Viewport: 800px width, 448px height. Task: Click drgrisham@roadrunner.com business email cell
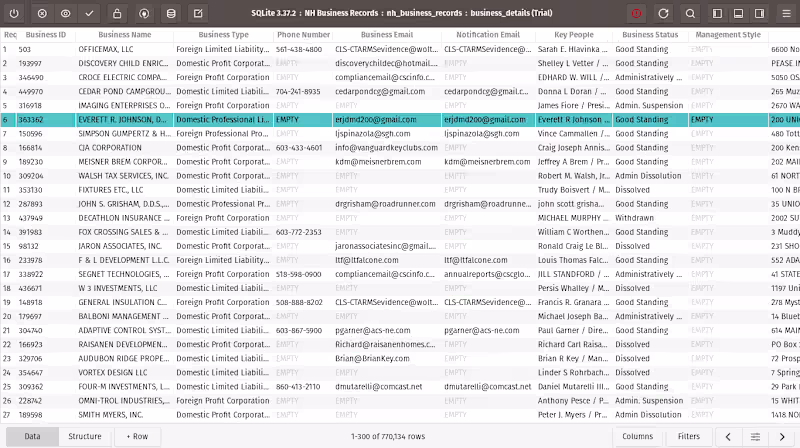click(387, 204)
